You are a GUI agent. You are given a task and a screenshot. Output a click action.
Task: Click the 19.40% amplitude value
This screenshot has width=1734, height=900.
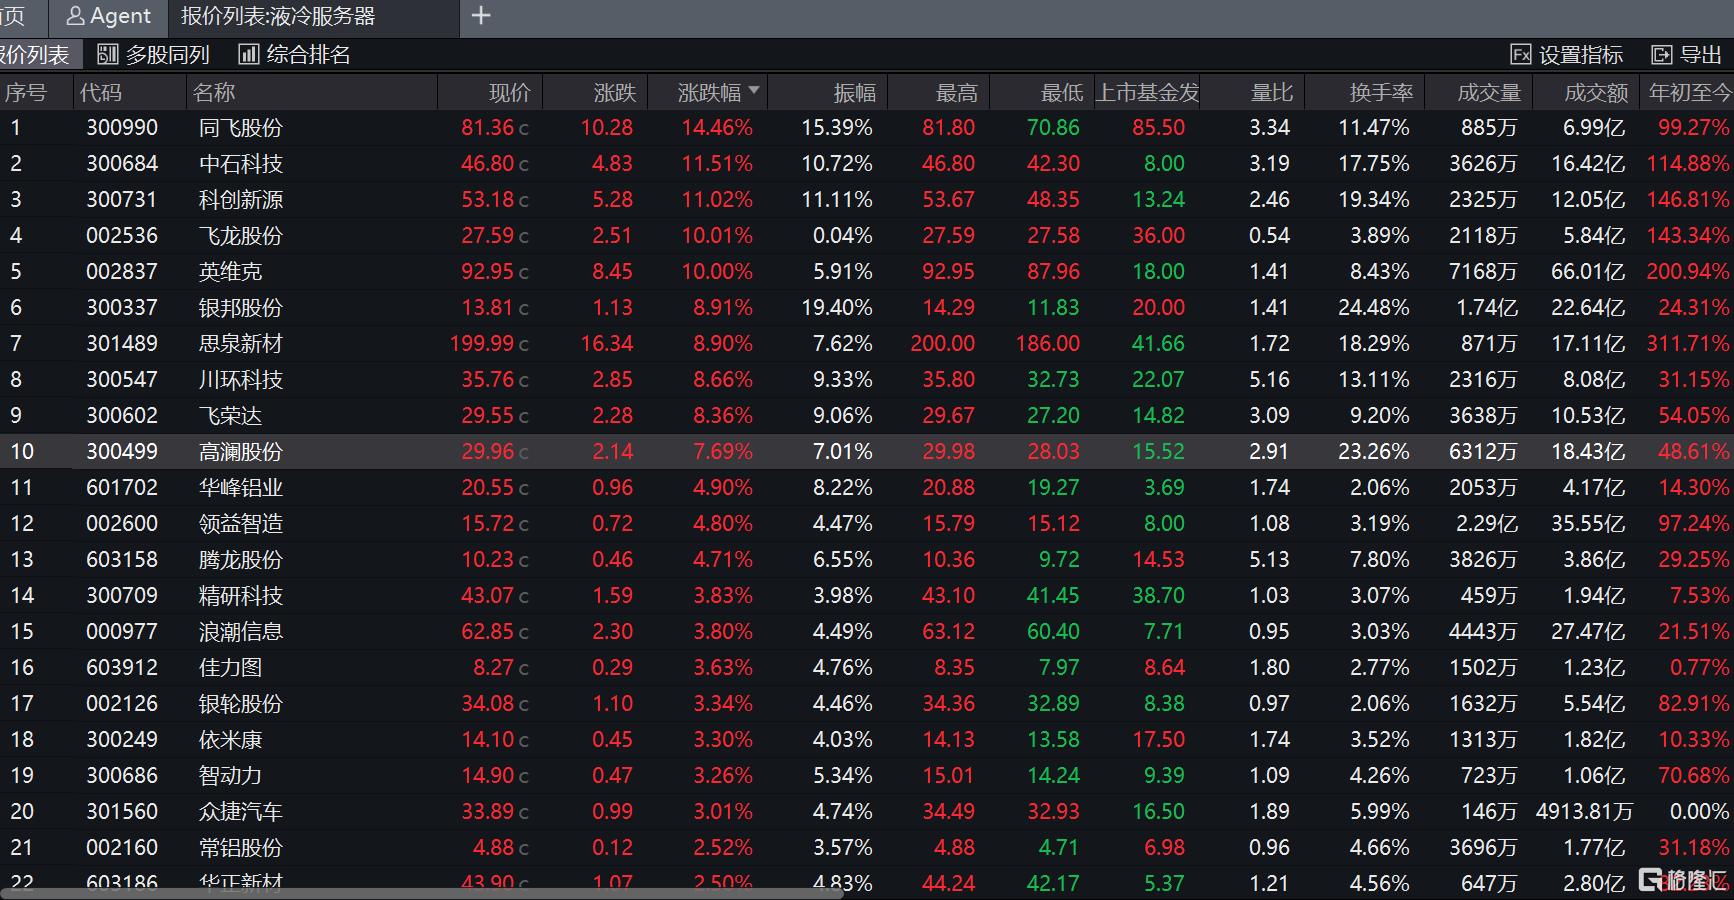pyautogui.click(x=837, y=308)
